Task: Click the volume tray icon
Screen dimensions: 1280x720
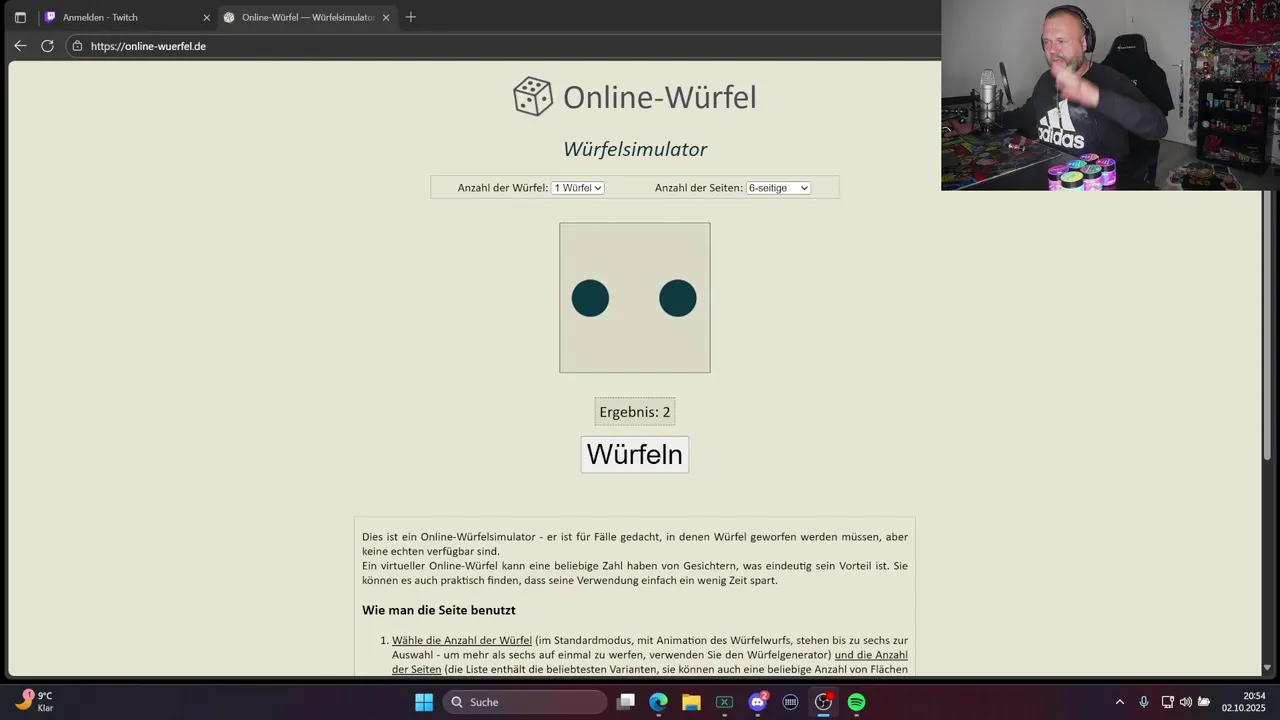Action: pyautogui.click(x=1185, y=702)
